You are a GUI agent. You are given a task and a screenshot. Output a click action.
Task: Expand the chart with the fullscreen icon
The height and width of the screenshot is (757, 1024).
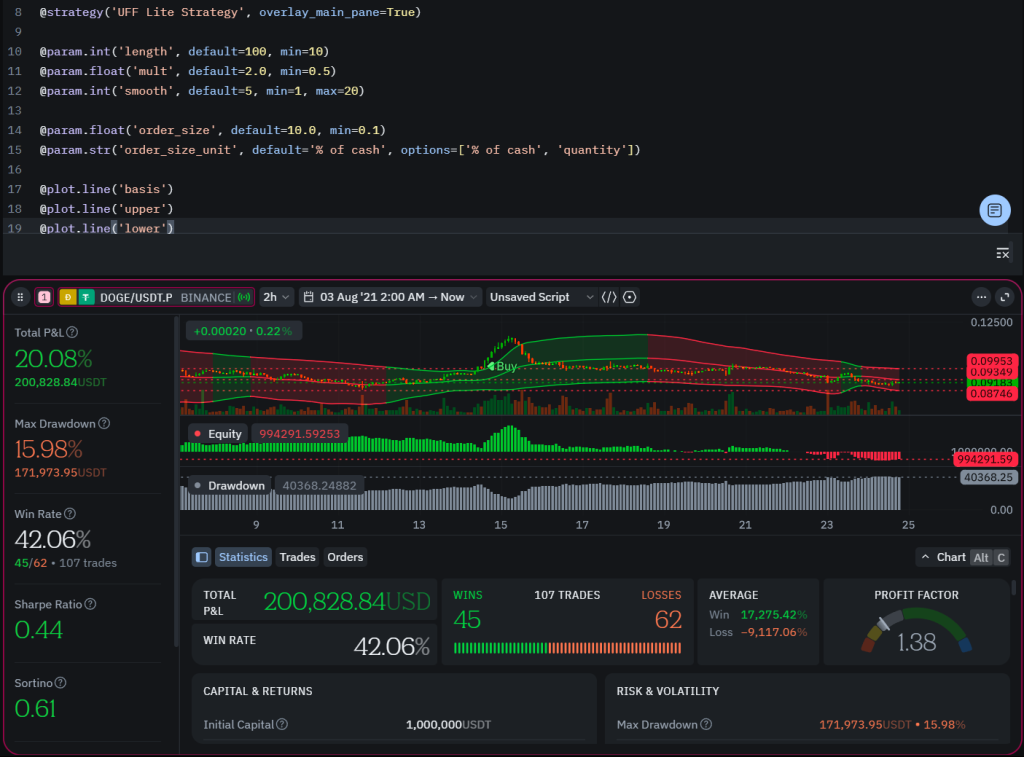(x=1003, y=297)
